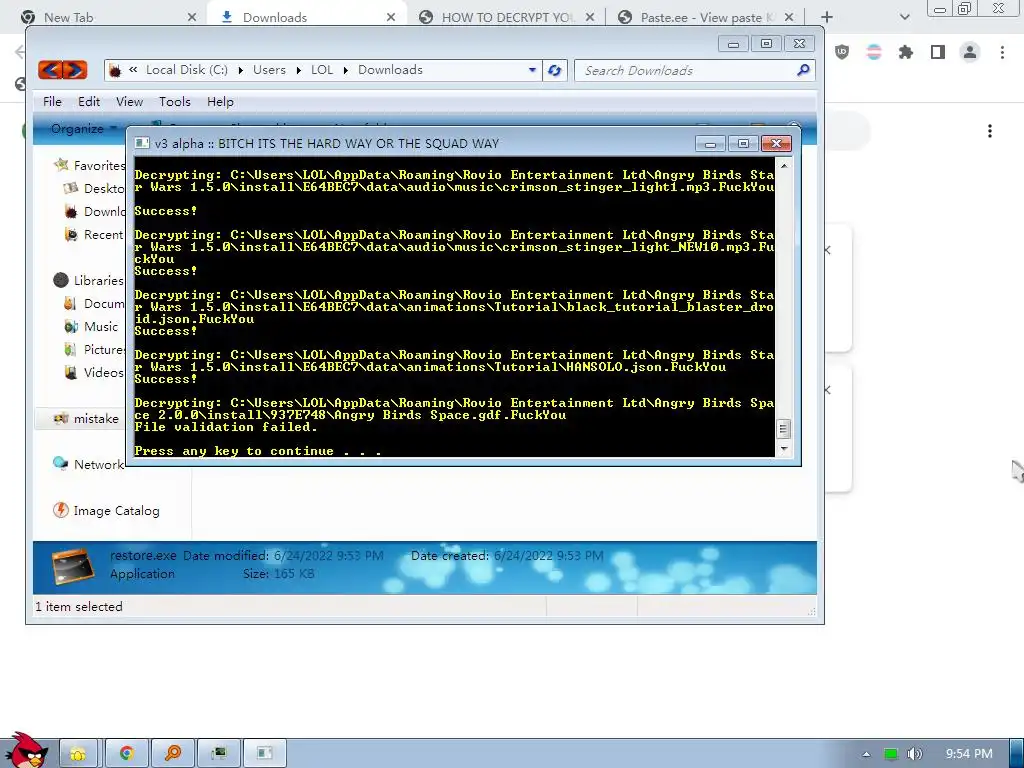Select Libraries in navigation pane
1024x768 pixels.
89,280
